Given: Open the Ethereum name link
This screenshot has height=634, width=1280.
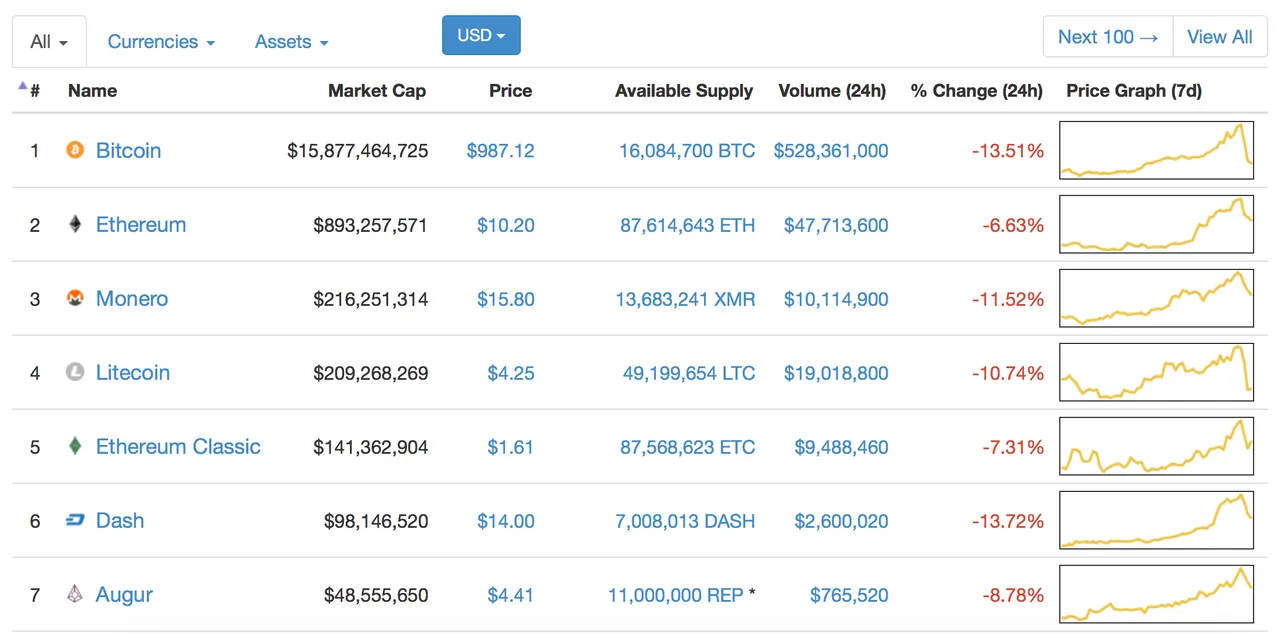Looking at the screenshot, I should pyautogui.click(x=141, y=225).
